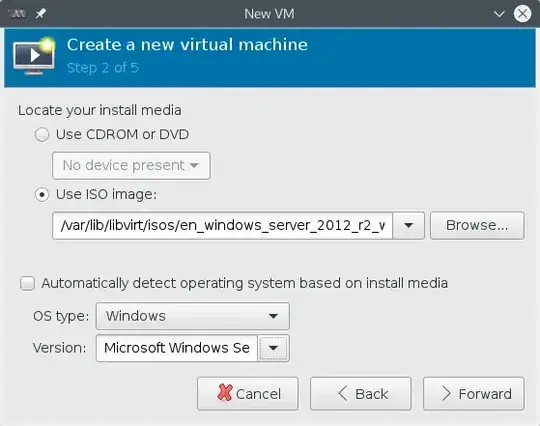Click the virtual machine monitor header icon

[34, 56]
